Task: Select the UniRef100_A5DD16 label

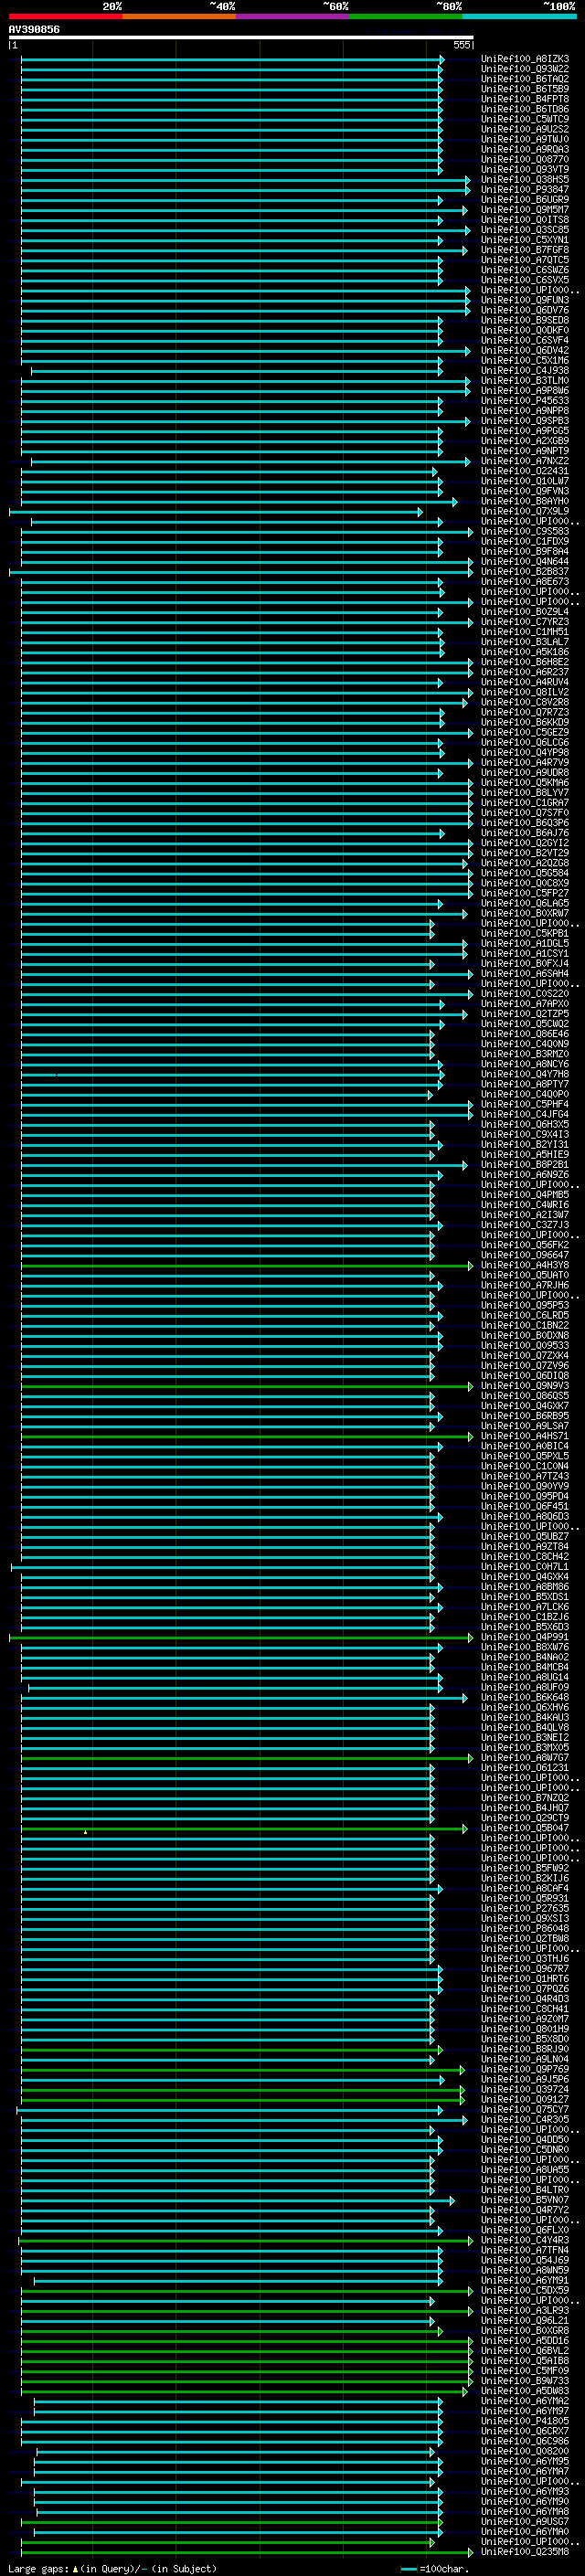Action: pyautogui.click(x=525, y=2340)
